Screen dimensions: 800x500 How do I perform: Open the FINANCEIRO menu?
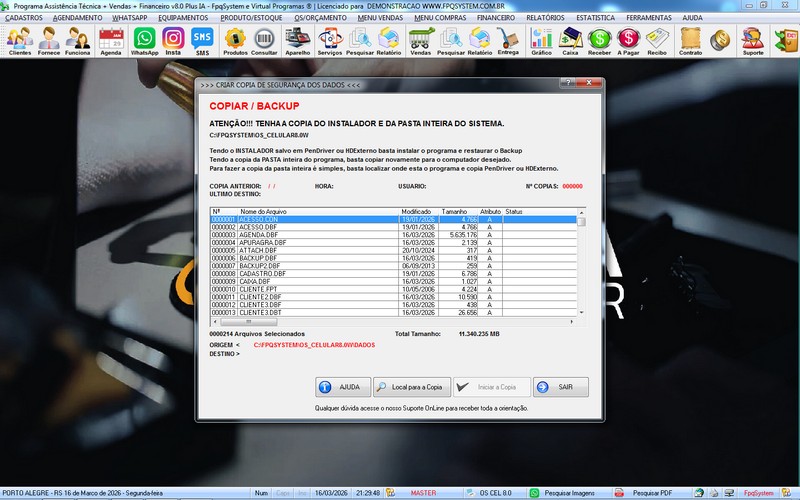[x=502, y=18]
